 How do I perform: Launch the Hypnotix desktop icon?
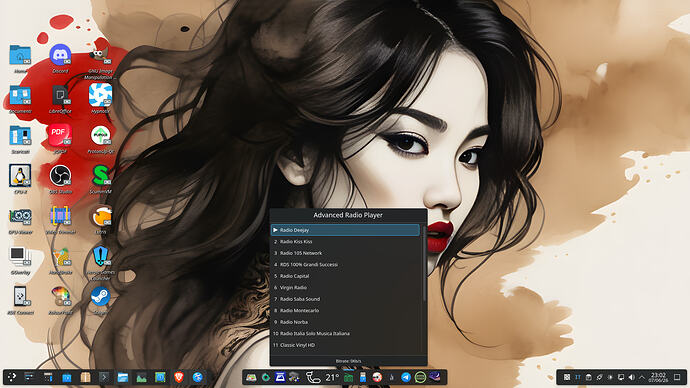tap(100, 95)
